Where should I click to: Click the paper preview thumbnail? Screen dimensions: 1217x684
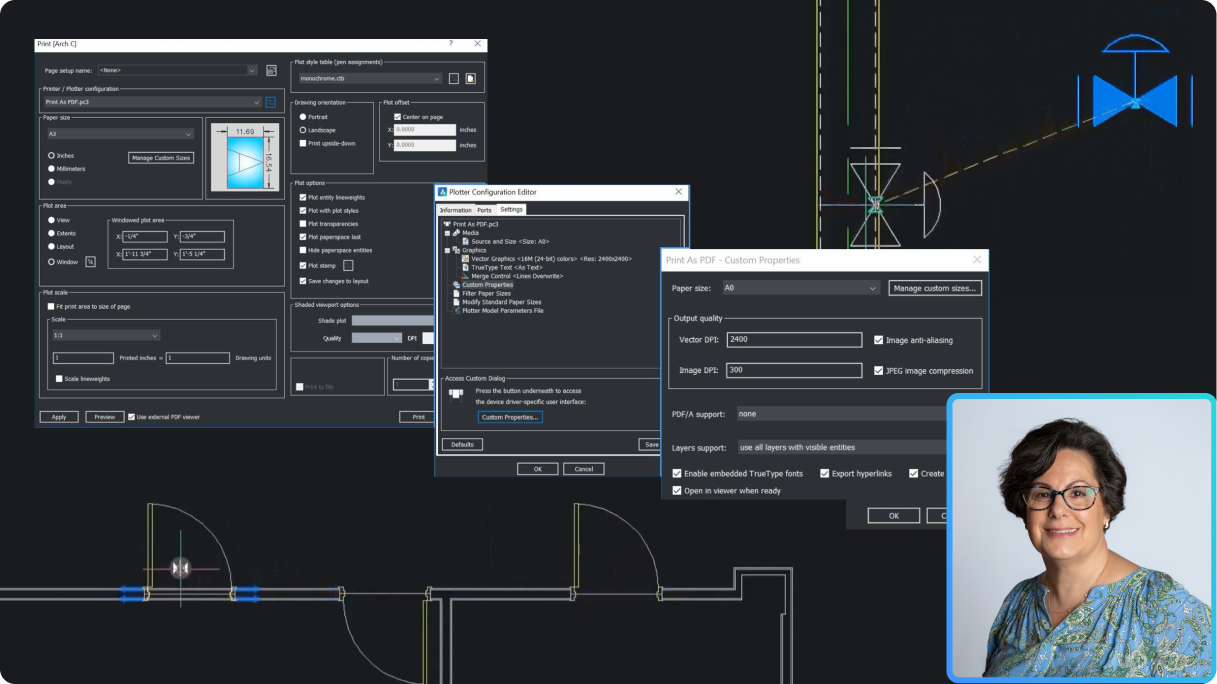245,159
